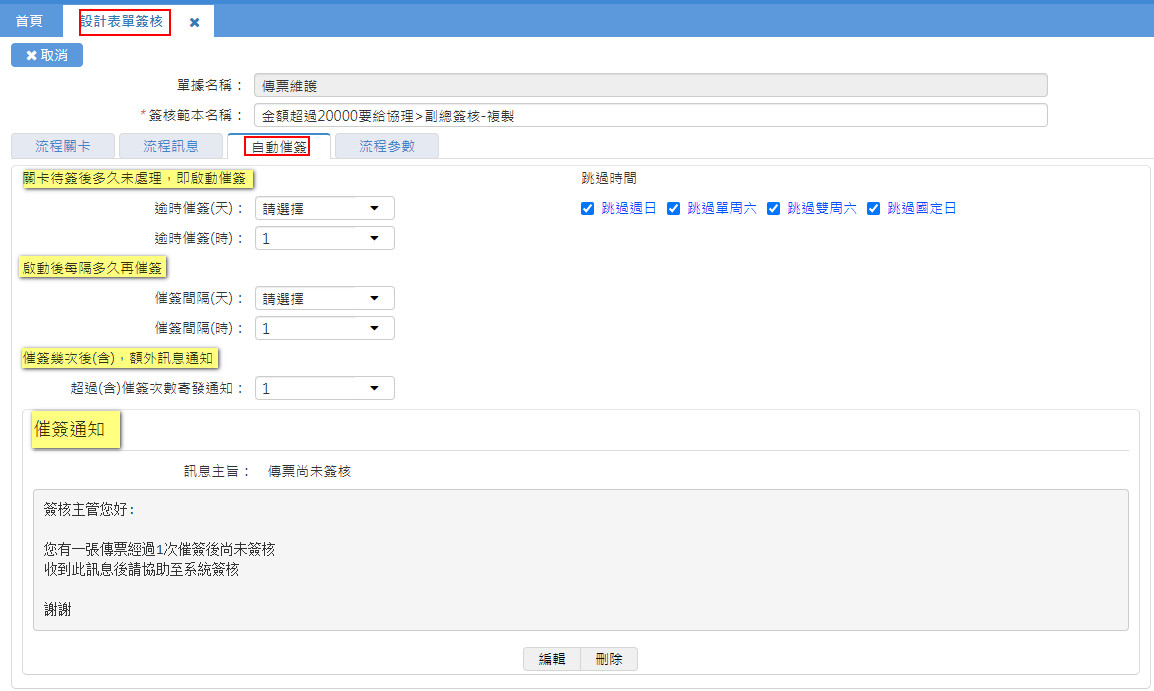Switch to the 流程訊息 tab

point(171,146)
